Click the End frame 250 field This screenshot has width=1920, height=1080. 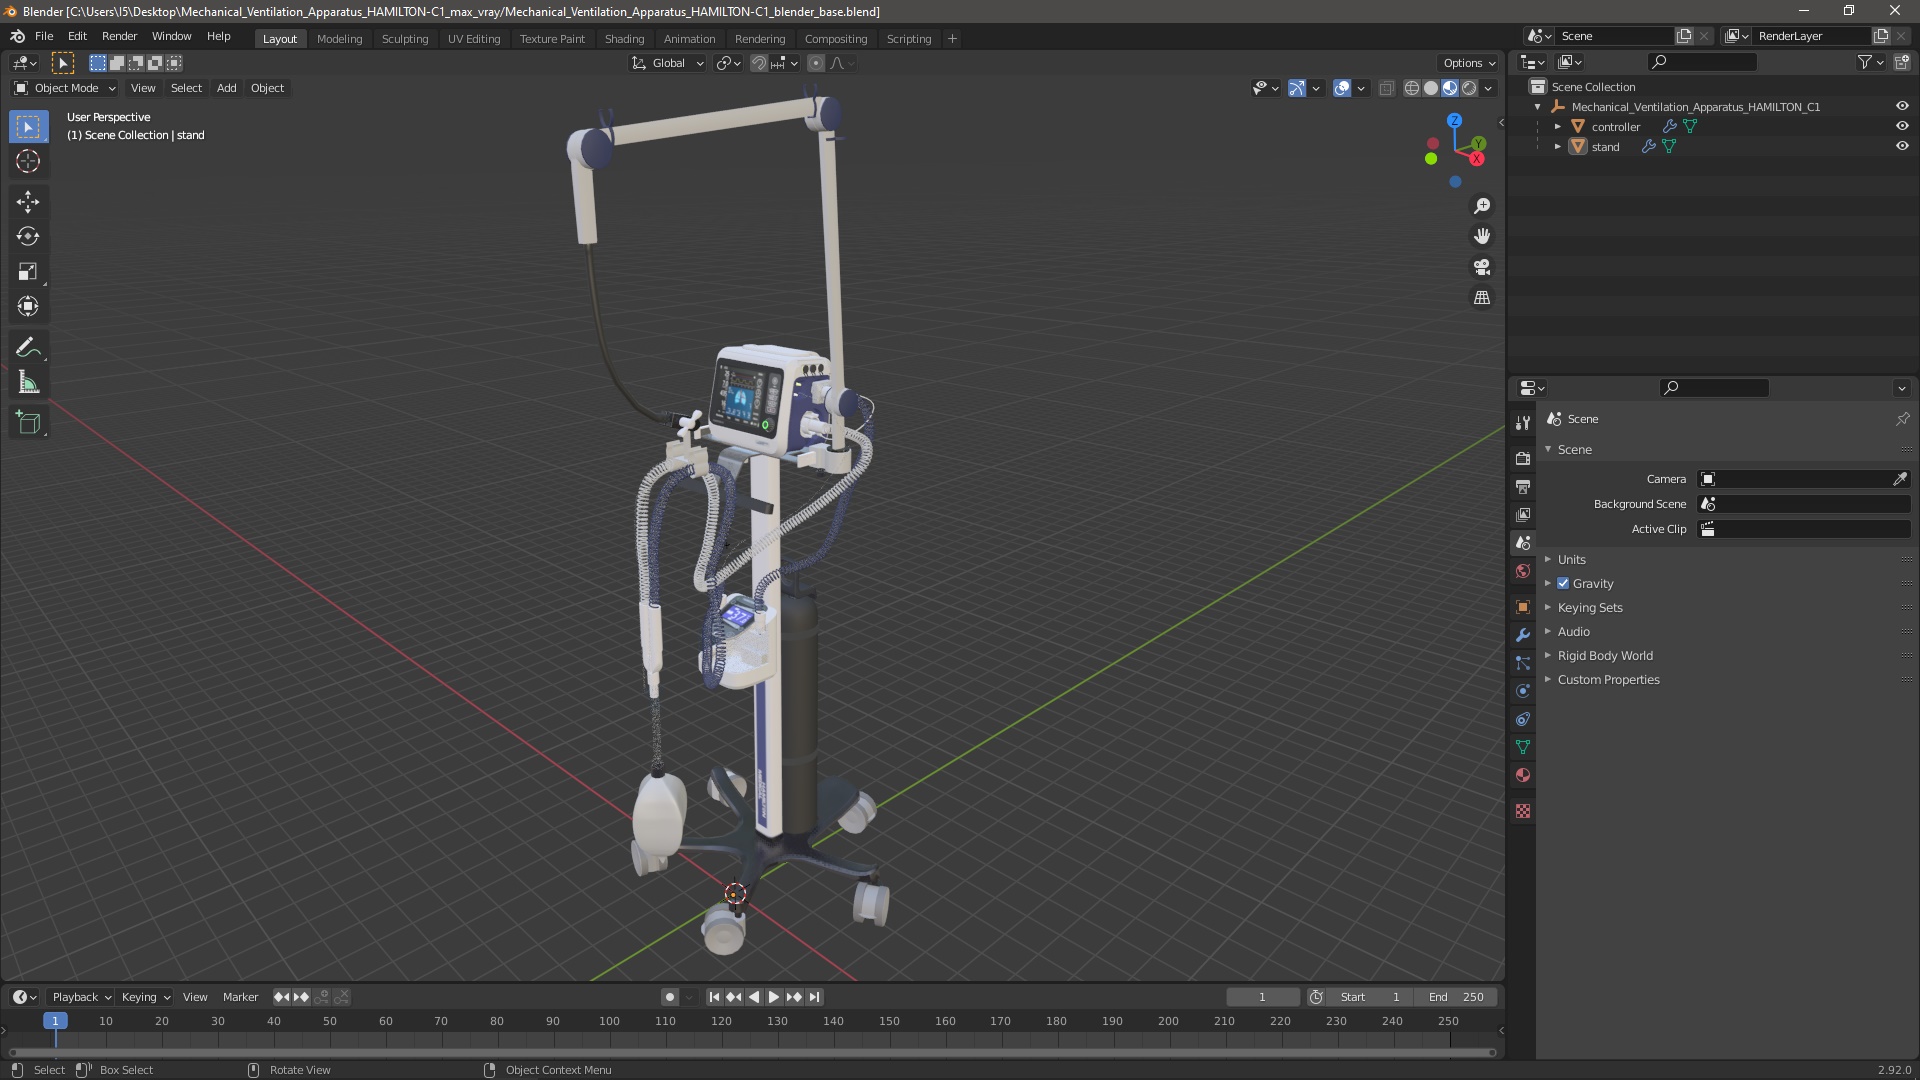point(1457,997)
